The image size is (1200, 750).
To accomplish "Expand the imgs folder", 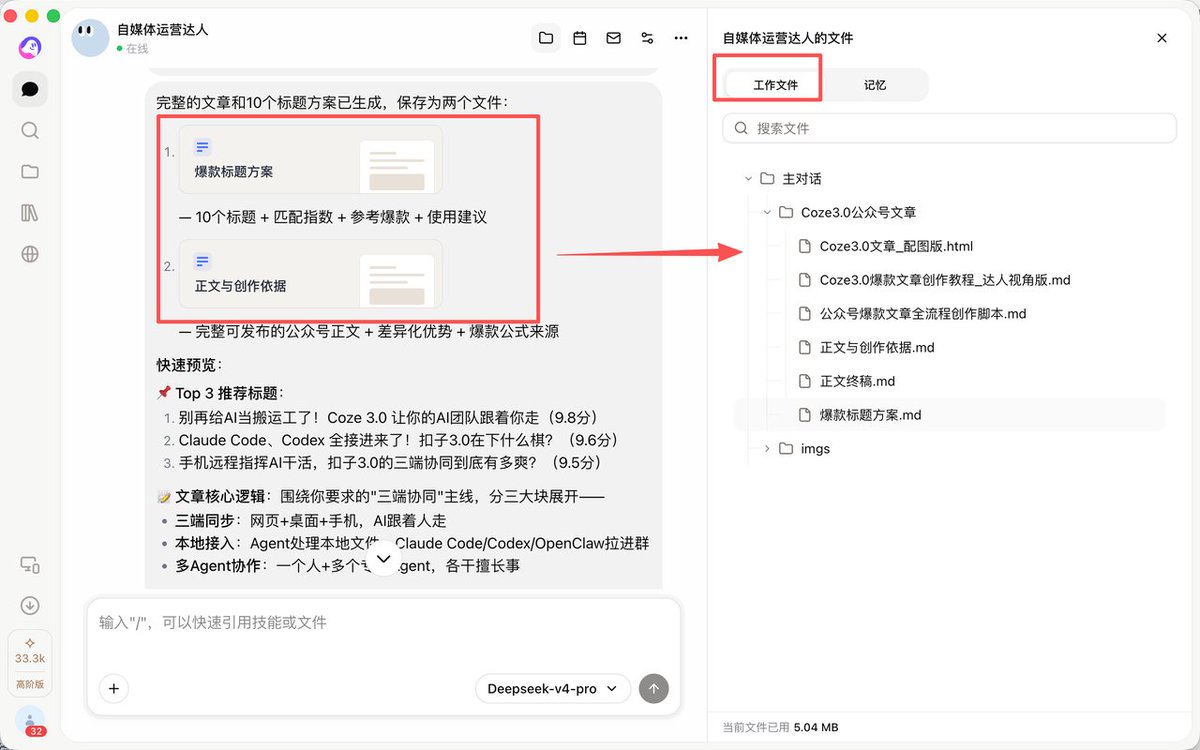I will point(767,448).
